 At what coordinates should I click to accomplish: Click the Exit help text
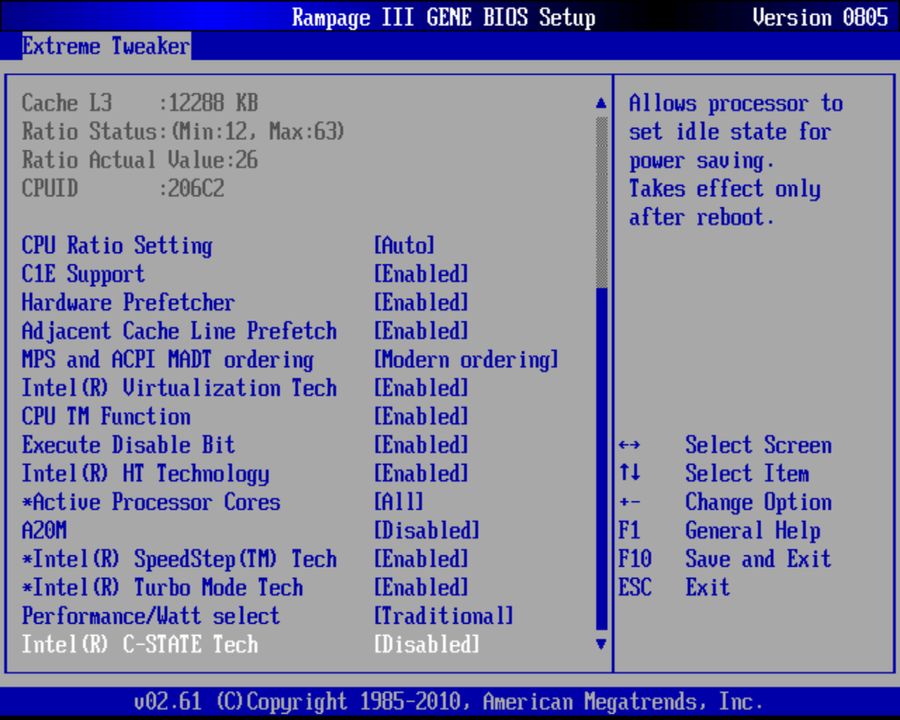click(x=708, y=588)
